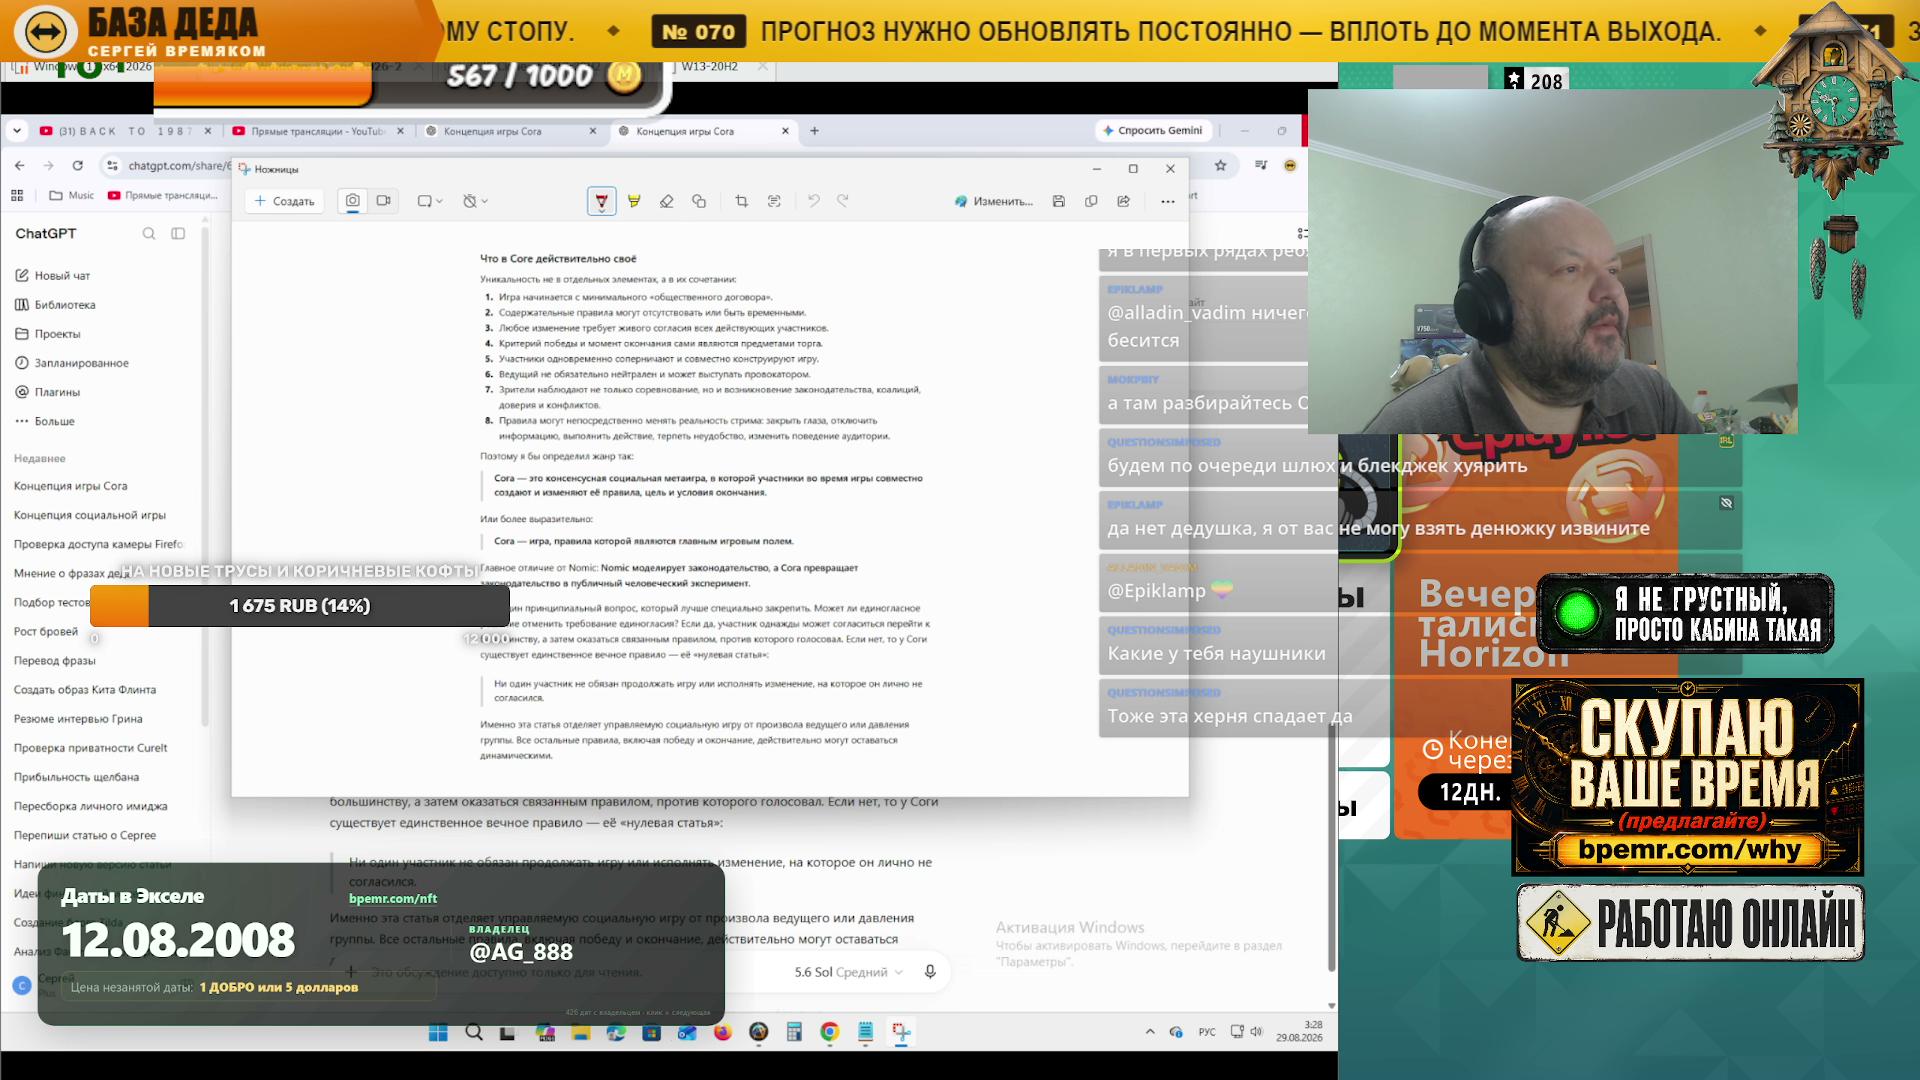This screenshot has width=1920, height=1080.
Task: Open the snip shape mode dropdown
Action: pyautogui.click(x=430, y=201)
